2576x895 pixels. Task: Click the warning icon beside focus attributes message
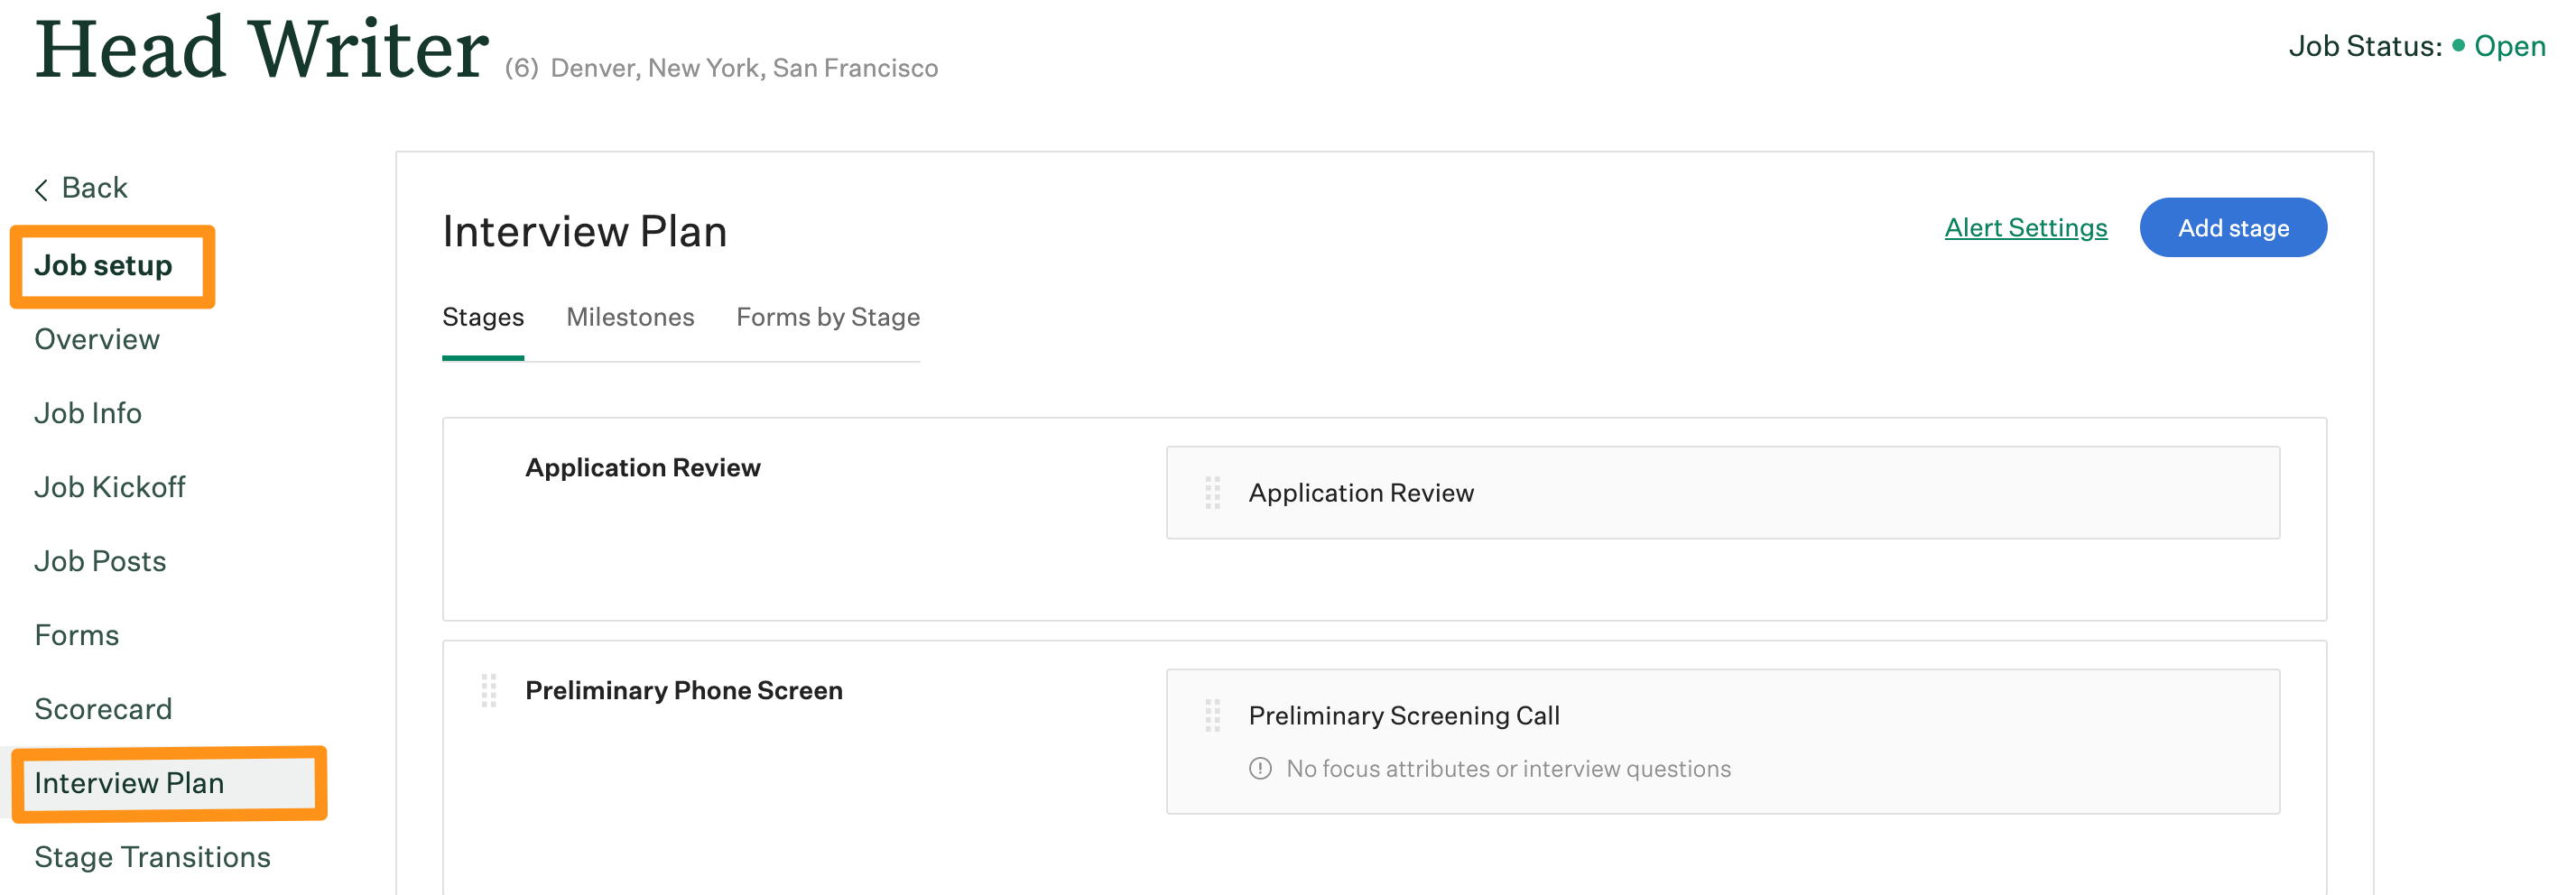coord(1259,769)
